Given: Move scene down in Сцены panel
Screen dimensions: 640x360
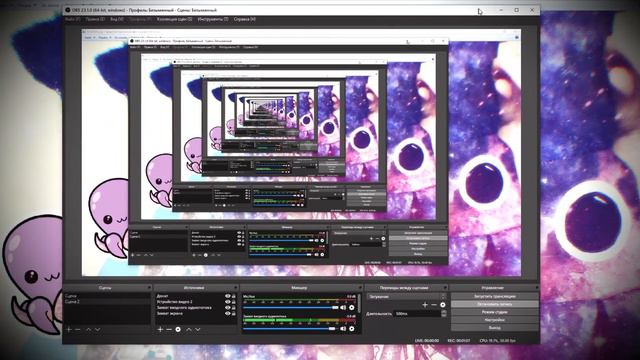Looking at the screenshot, I should 98,329.
